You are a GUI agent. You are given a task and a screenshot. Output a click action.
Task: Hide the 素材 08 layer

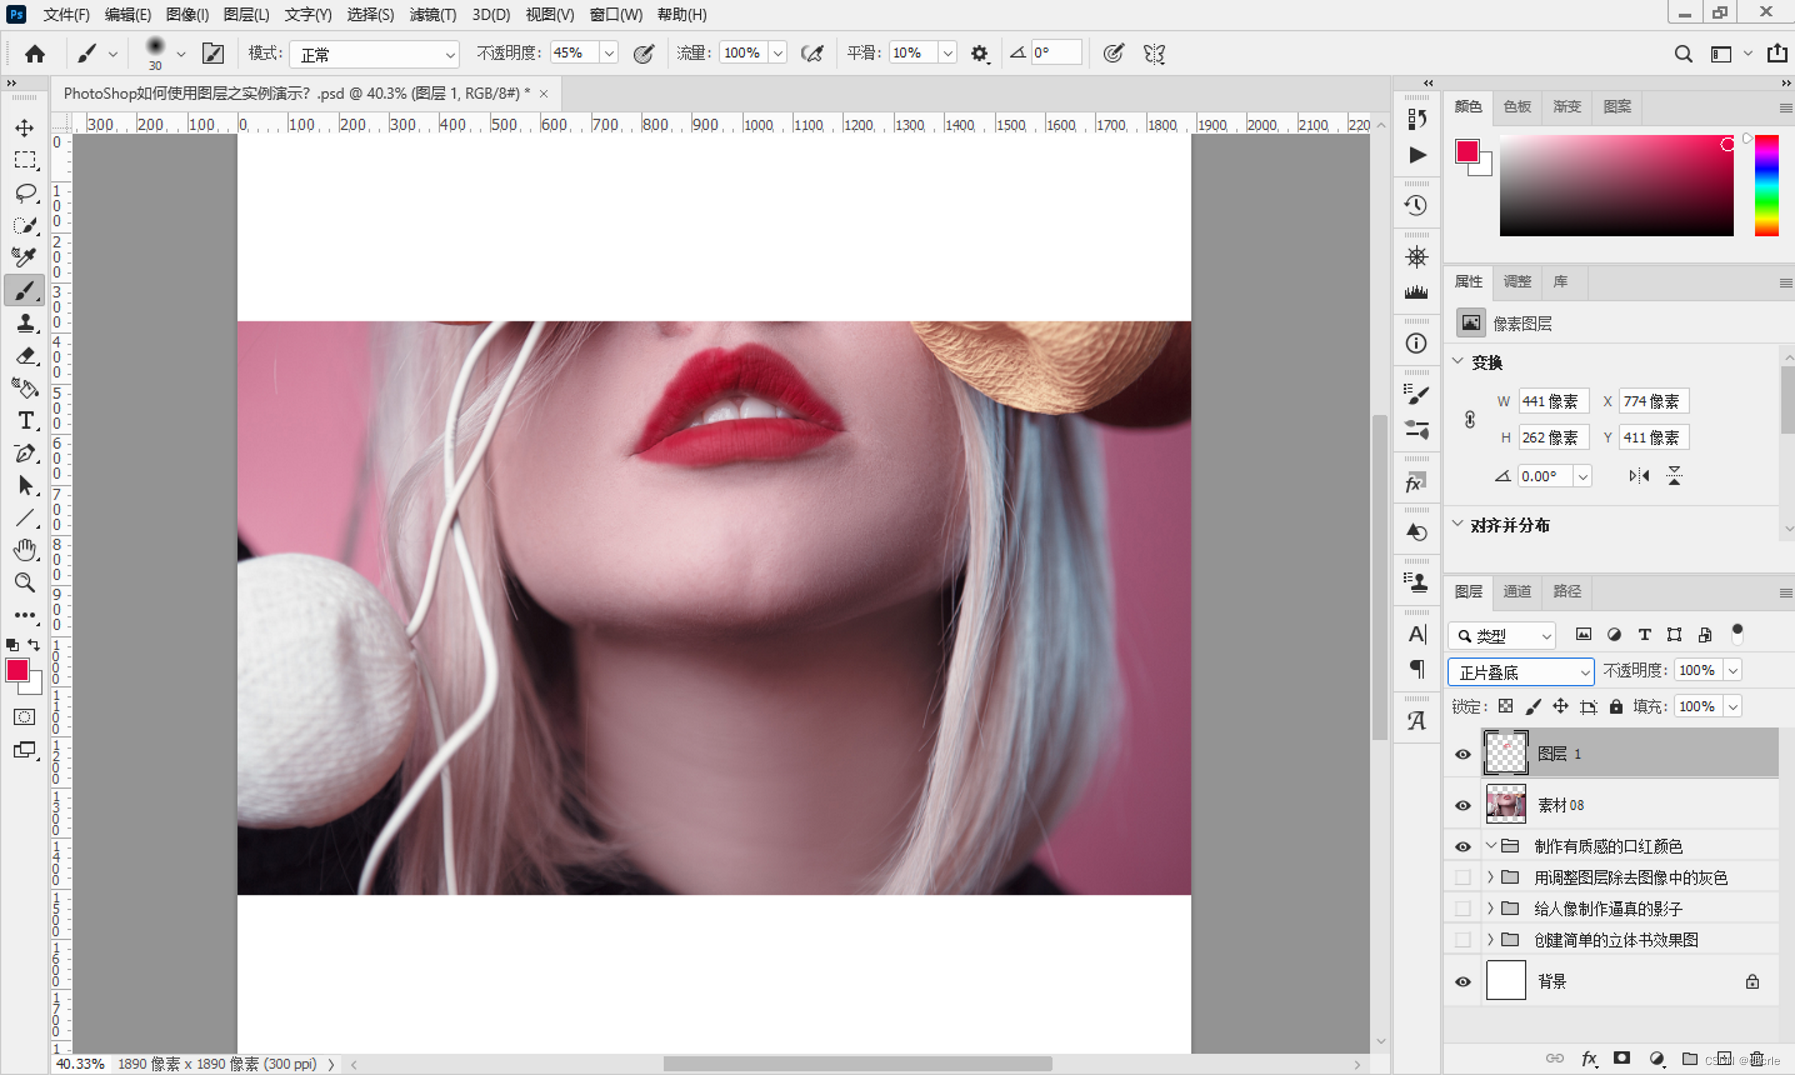(x=1463, y=805)
